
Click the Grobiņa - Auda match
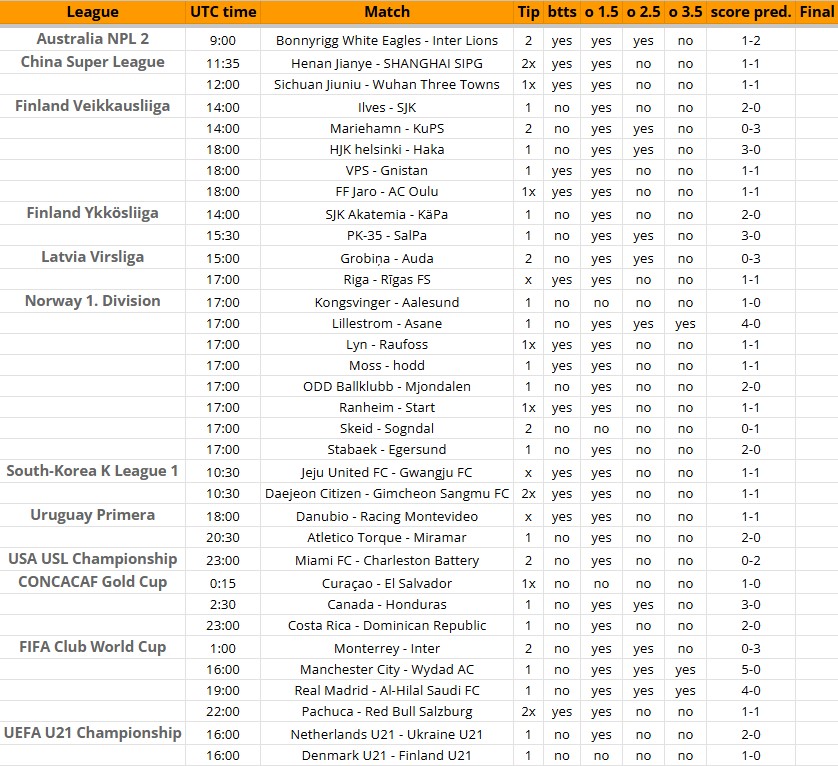[x=387, y=258]
